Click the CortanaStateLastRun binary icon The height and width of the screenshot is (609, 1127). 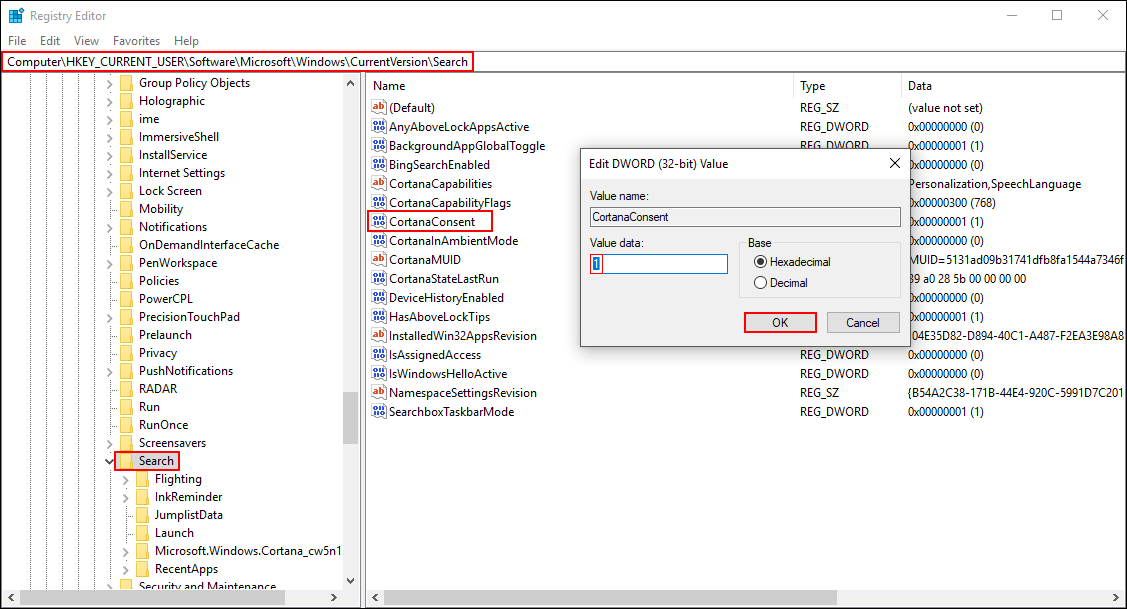(x=379, y=278)
